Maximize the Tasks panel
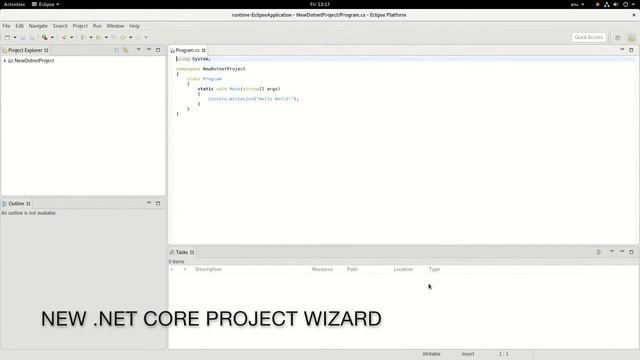 pyautogui.click(x=631, y=252)
